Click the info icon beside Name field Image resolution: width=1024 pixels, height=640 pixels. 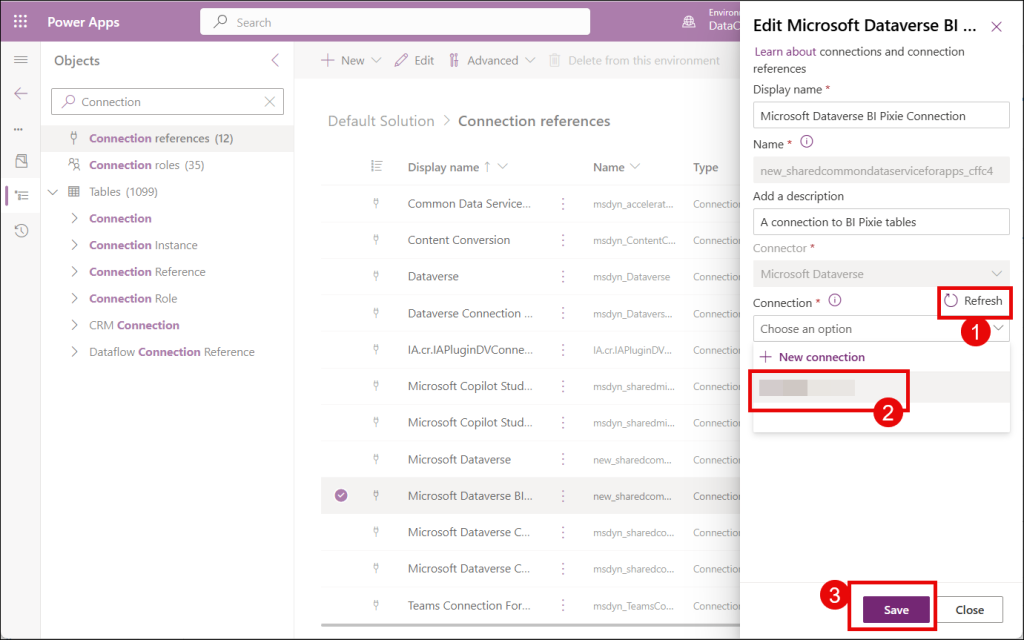point(807,143)
